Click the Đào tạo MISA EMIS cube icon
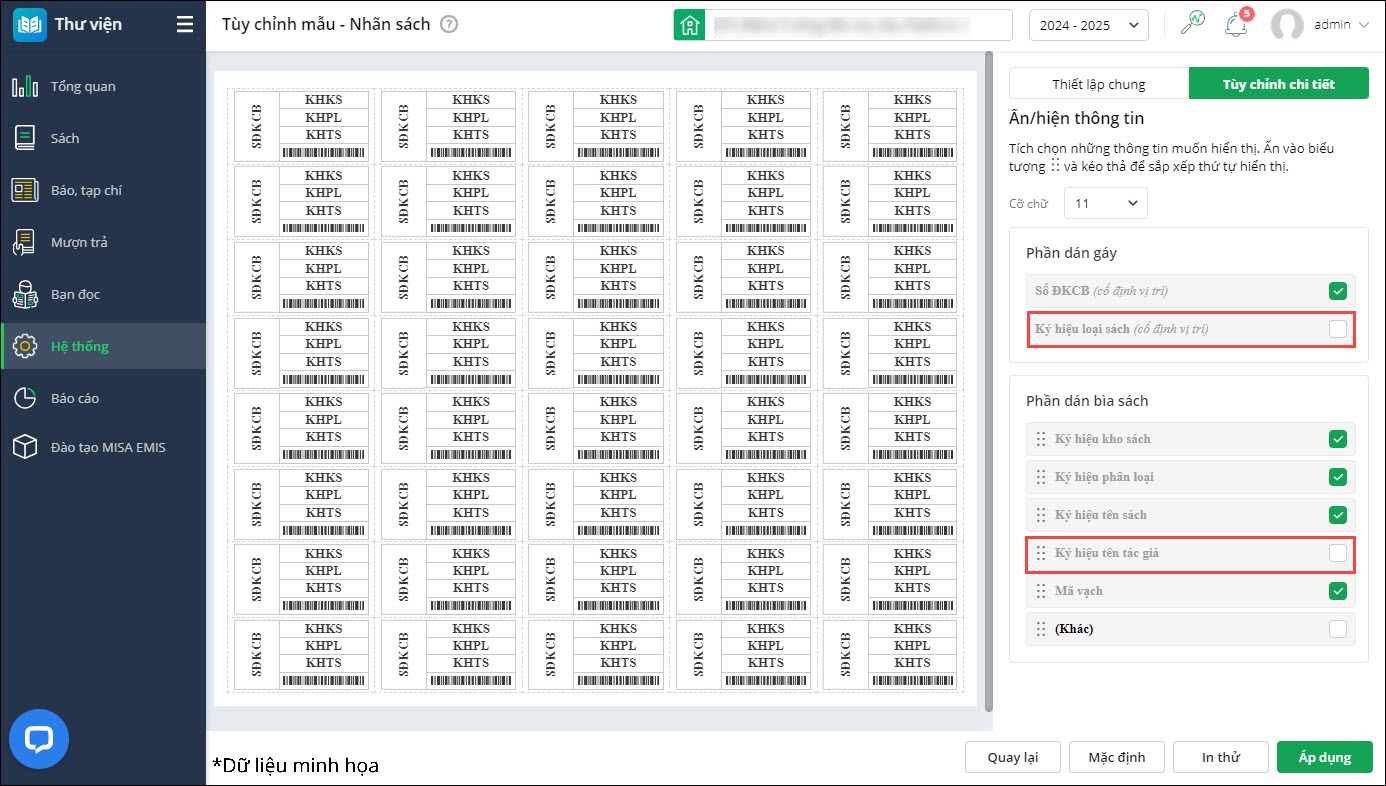Screen dimensions: 1386x786 (25, 447)
